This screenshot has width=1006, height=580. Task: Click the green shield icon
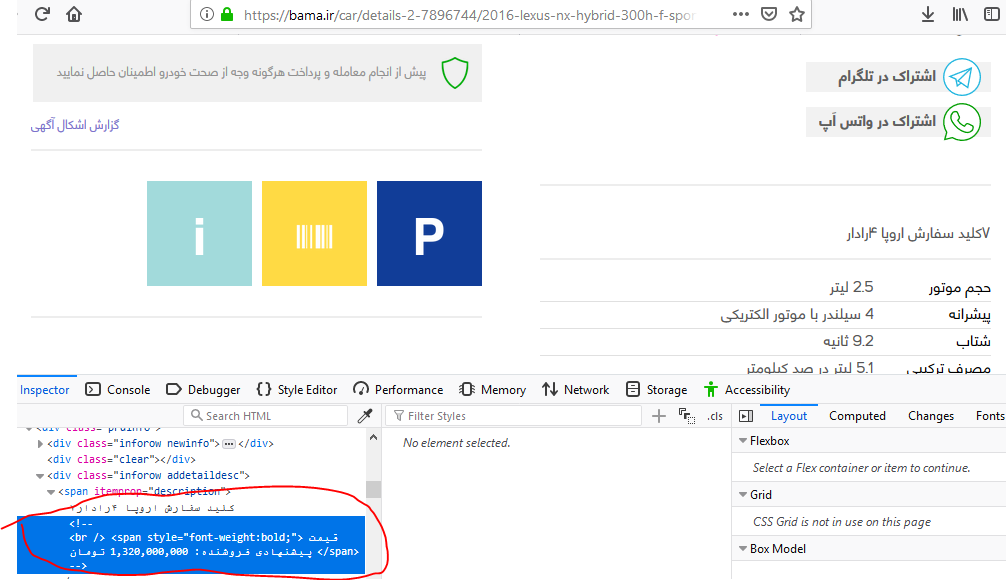[x=455, y=72]
